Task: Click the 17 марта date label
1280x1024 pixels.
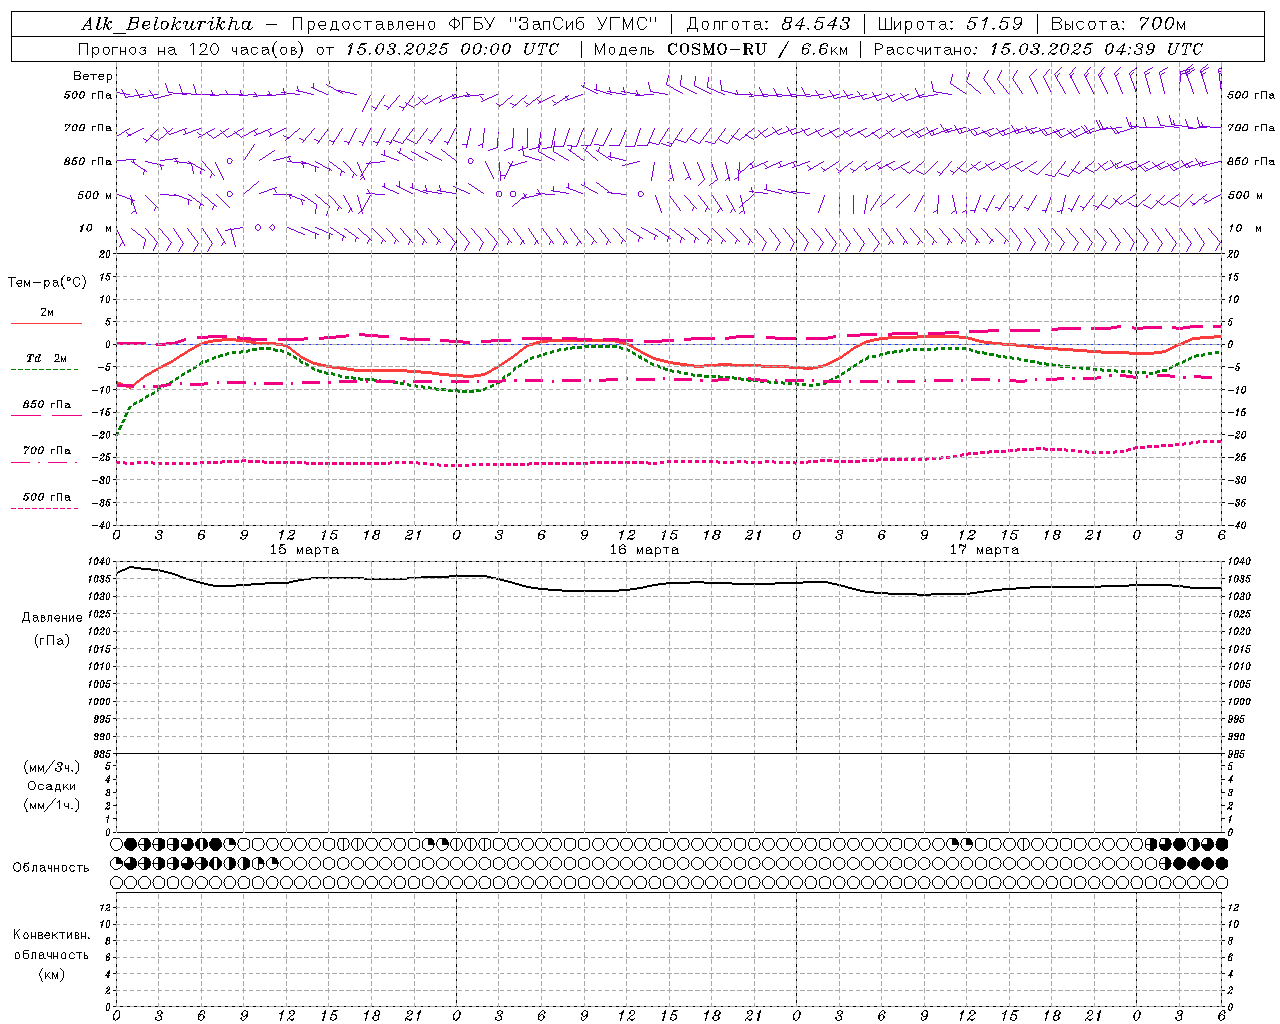Action: 984,550
